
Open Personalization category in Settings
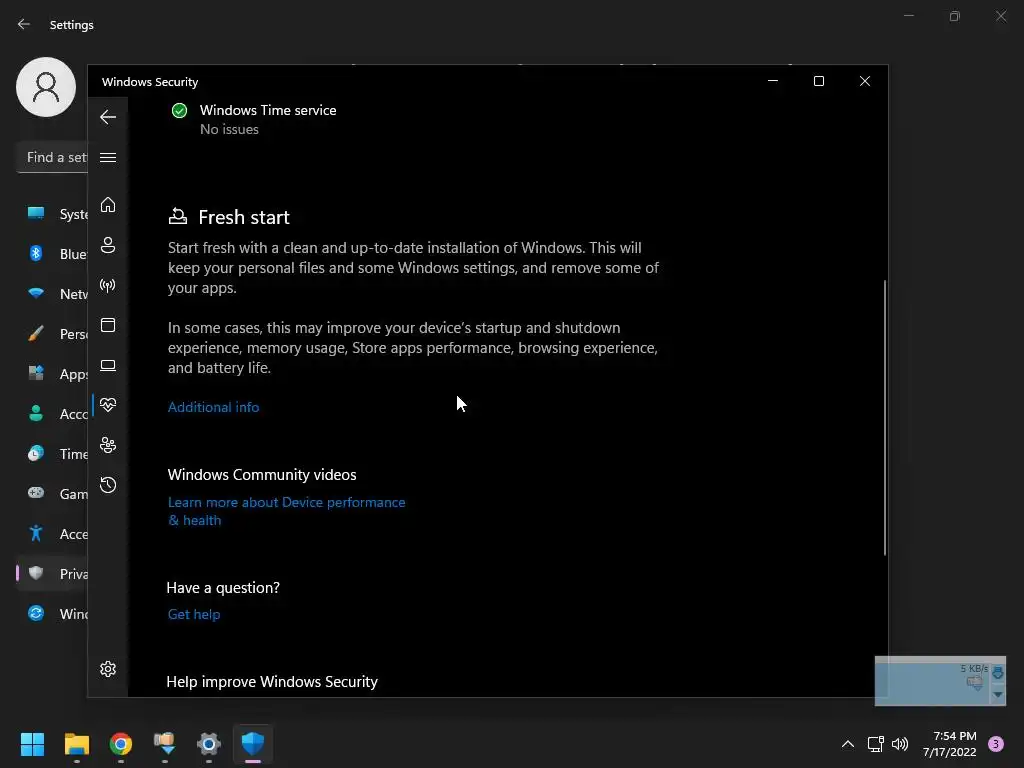(52, 334)
